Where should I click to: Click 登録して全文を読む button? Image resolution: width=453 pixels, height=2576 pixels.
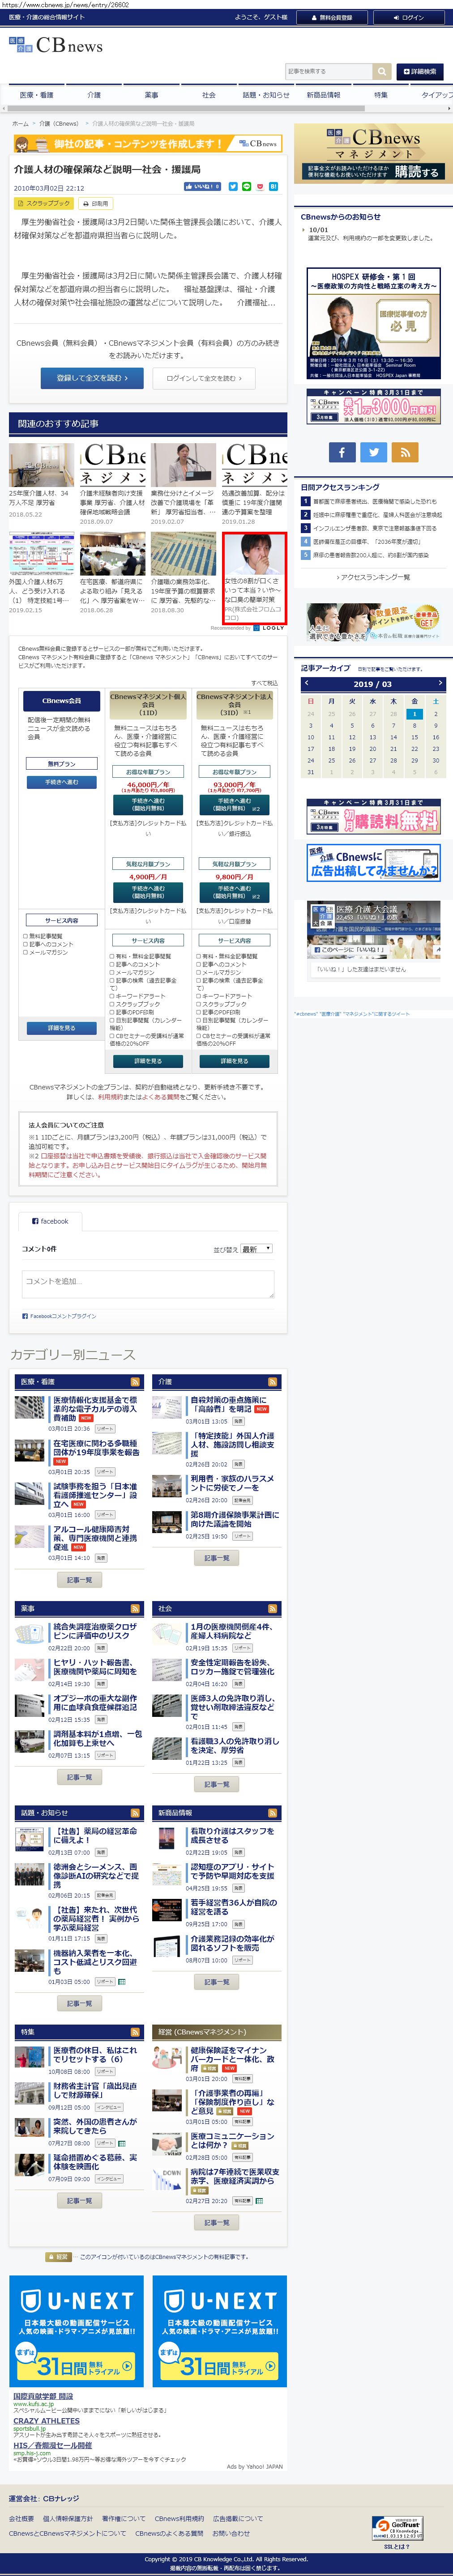point(92,378)
